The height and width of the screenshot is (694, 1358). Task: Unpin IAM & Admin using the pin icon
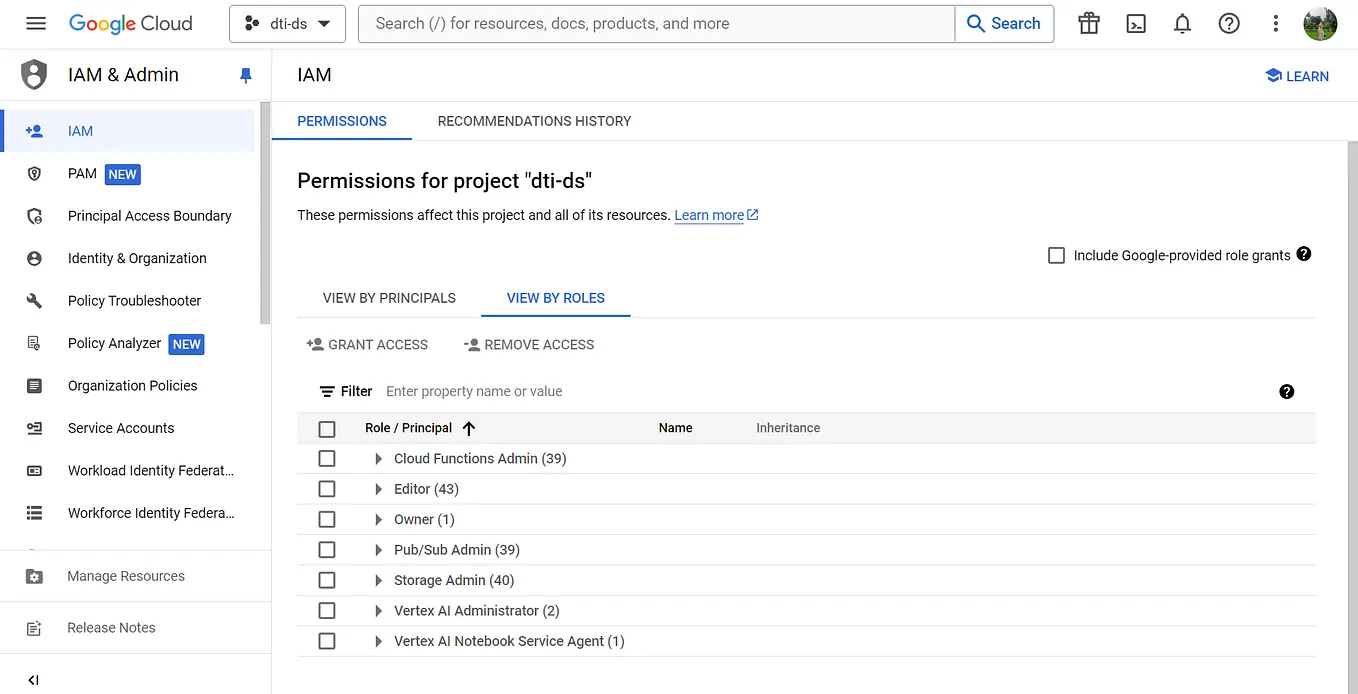(x=245, y=74)
